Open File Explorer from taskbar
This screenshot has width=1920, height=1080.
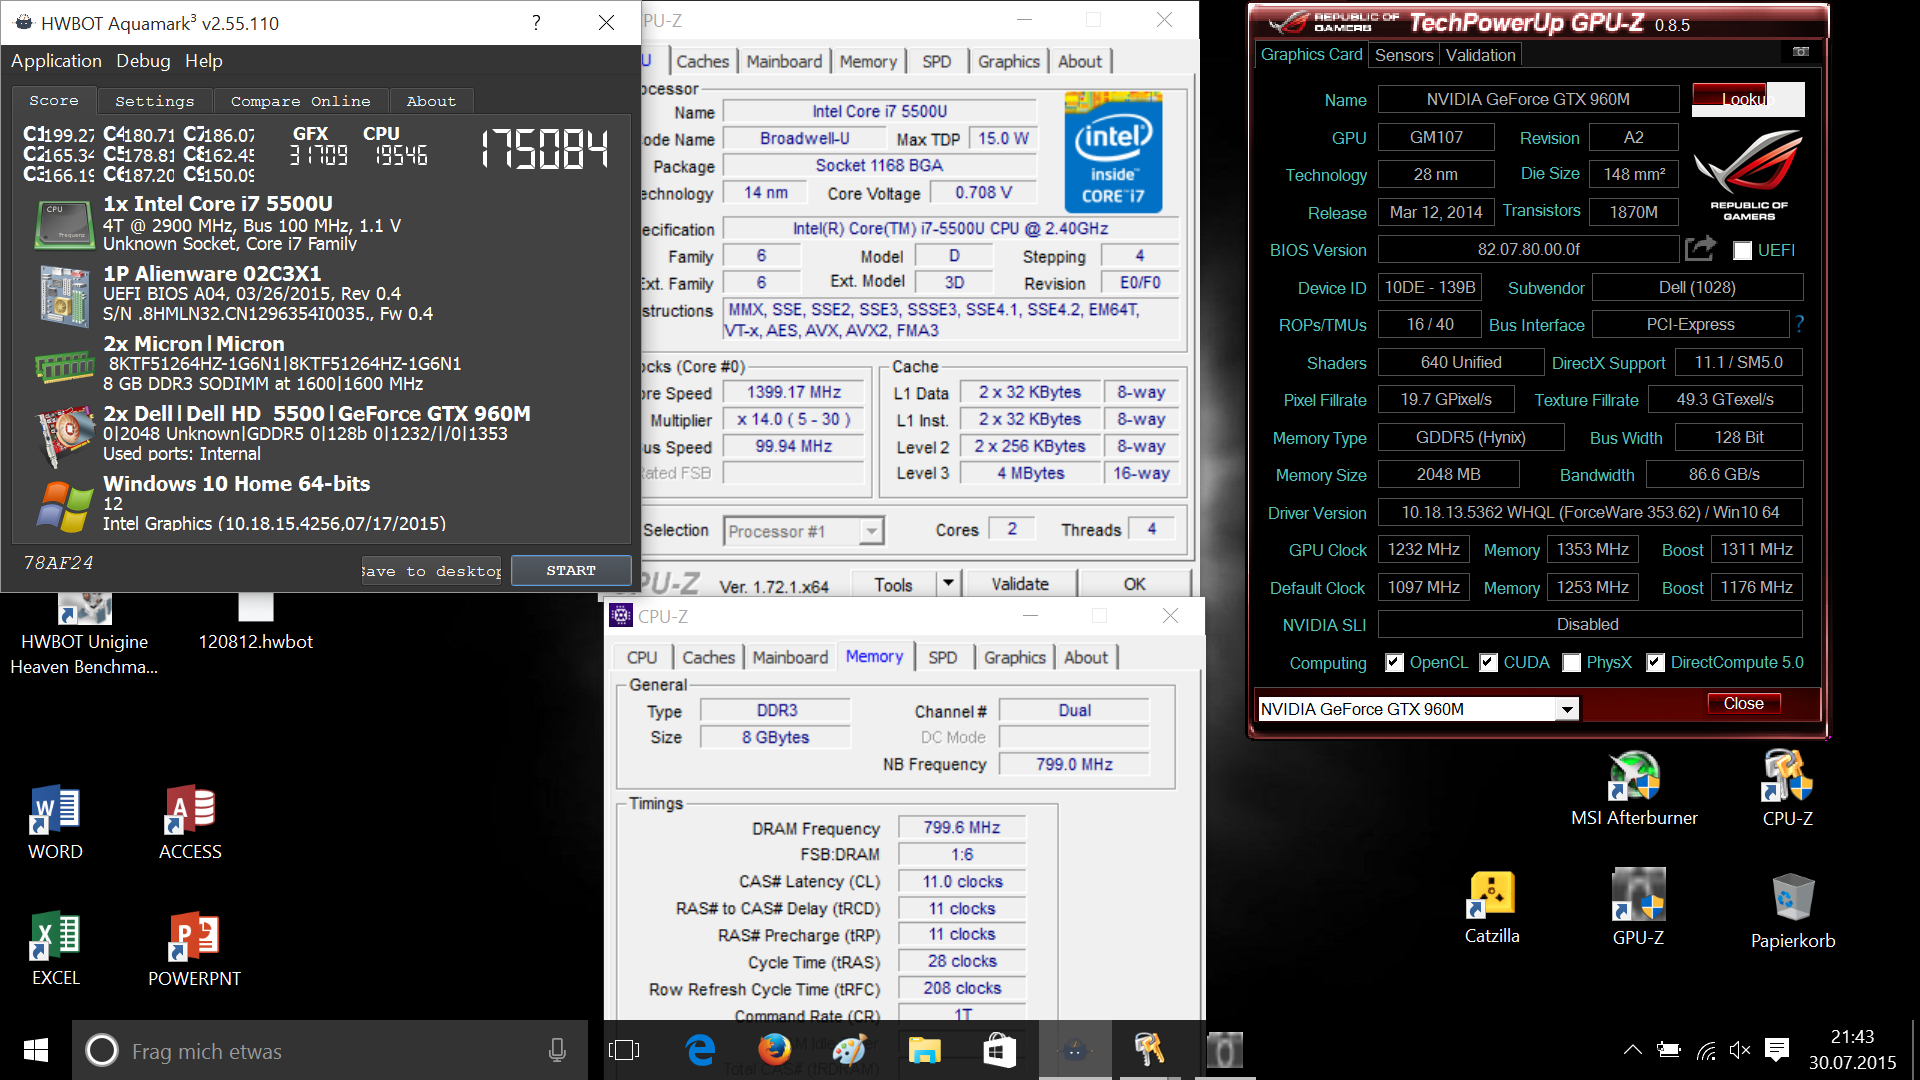924,1050
